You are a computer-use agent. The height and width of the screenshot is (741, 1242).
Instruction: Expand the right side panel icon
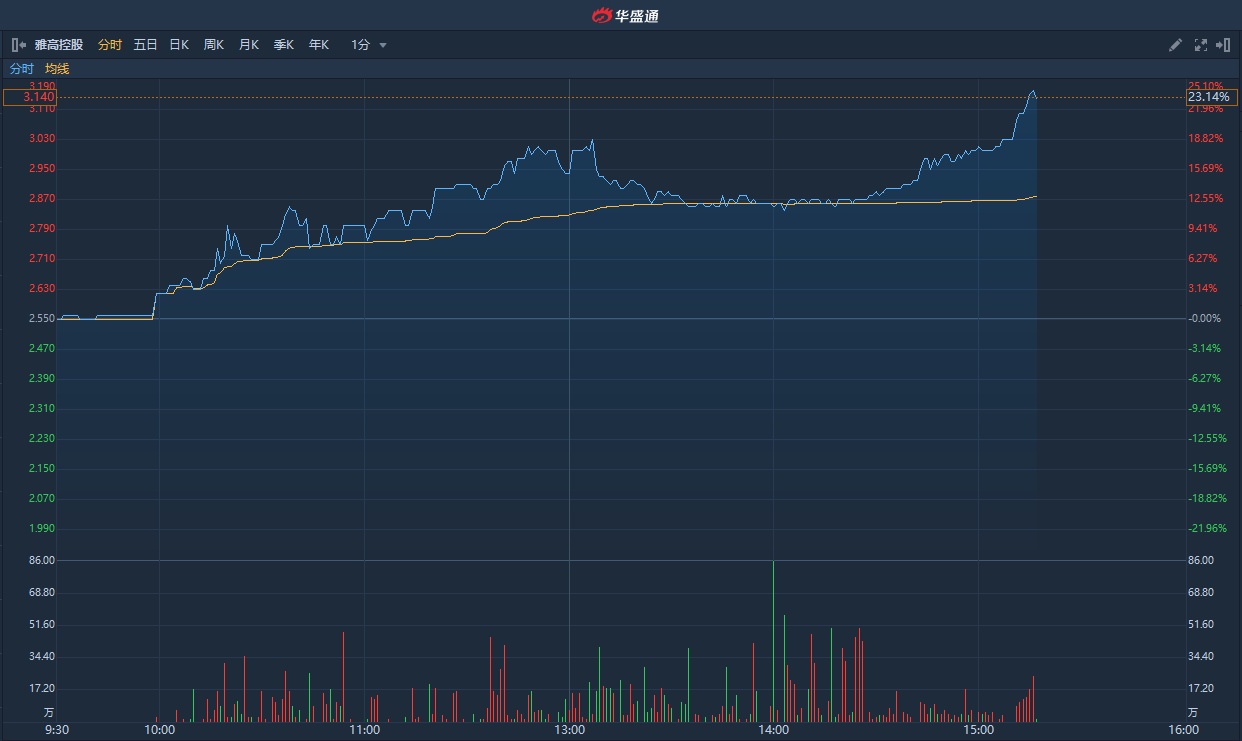pos(1222,45)
